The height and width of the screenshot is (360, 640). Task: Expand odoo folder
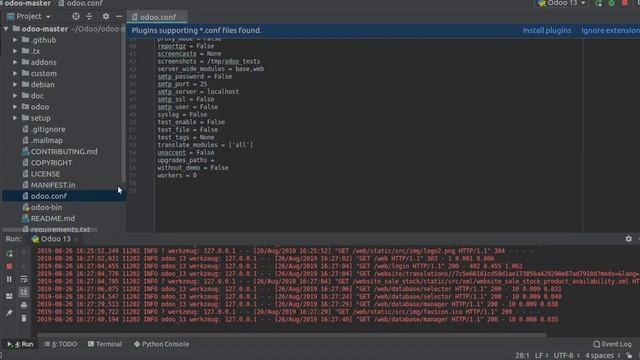tap(15, 107)
